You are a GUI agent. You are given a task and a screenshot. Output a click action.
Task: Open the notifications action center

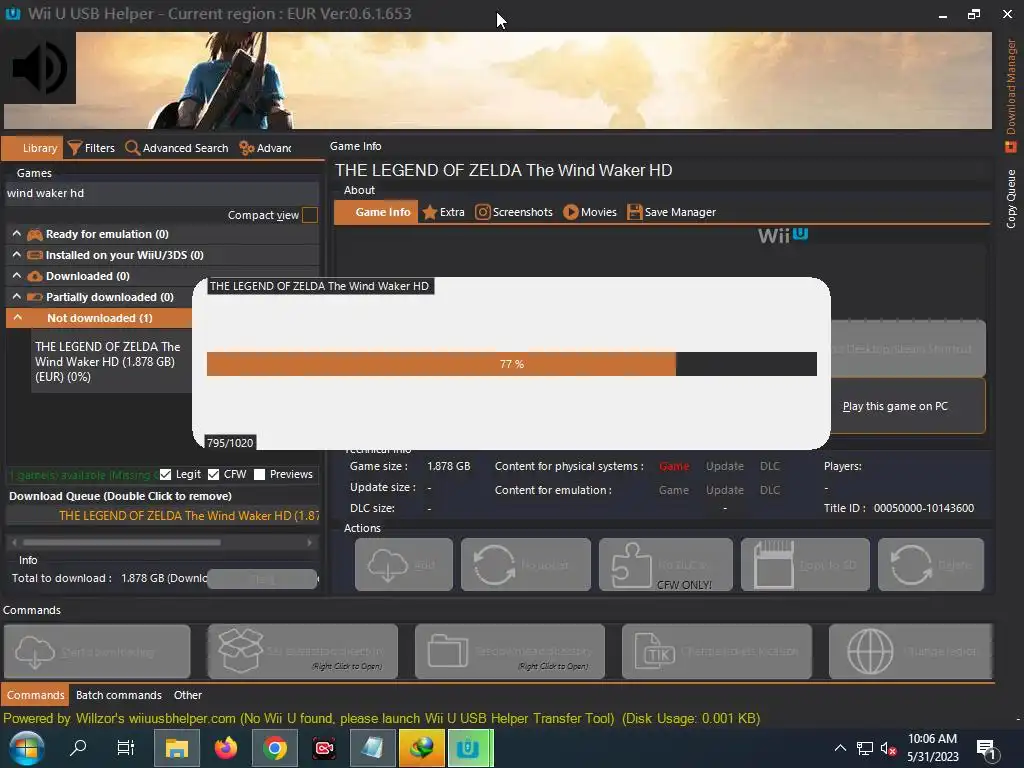coord(986,749)
